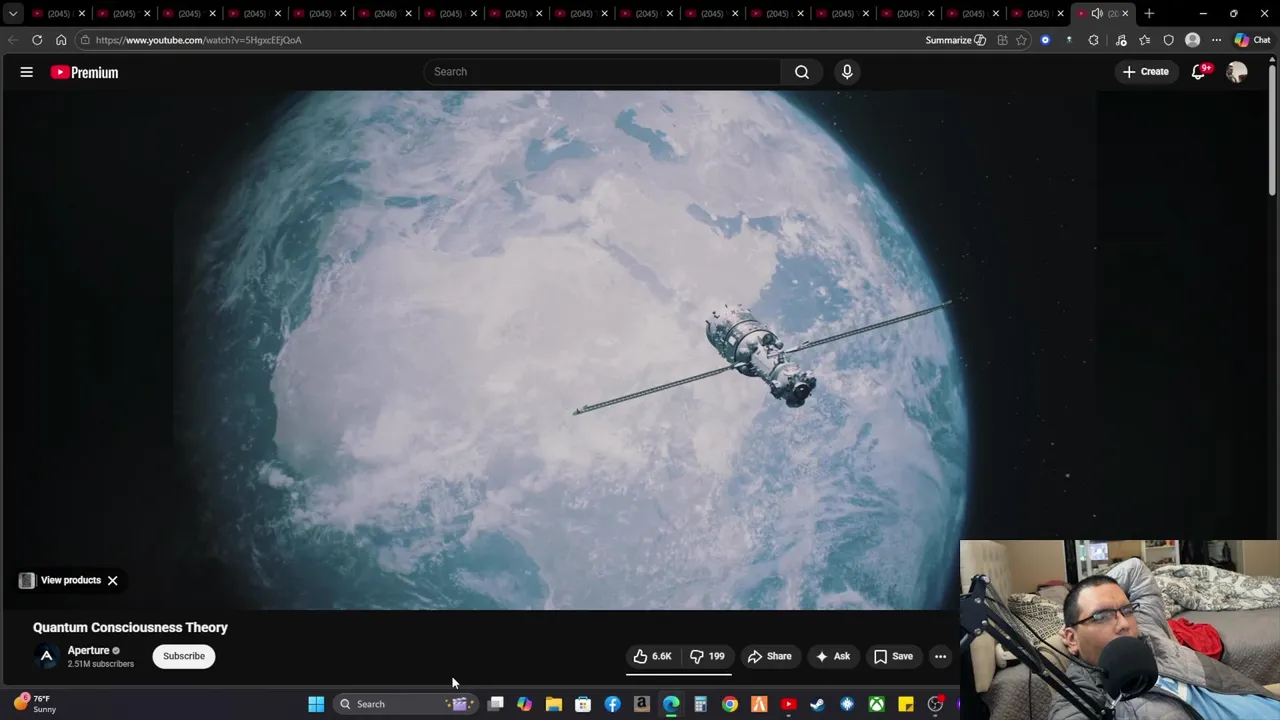Reload the current page
This screenshot has width=1280, height=720.
pyautogui.click(x=37, y=40)
